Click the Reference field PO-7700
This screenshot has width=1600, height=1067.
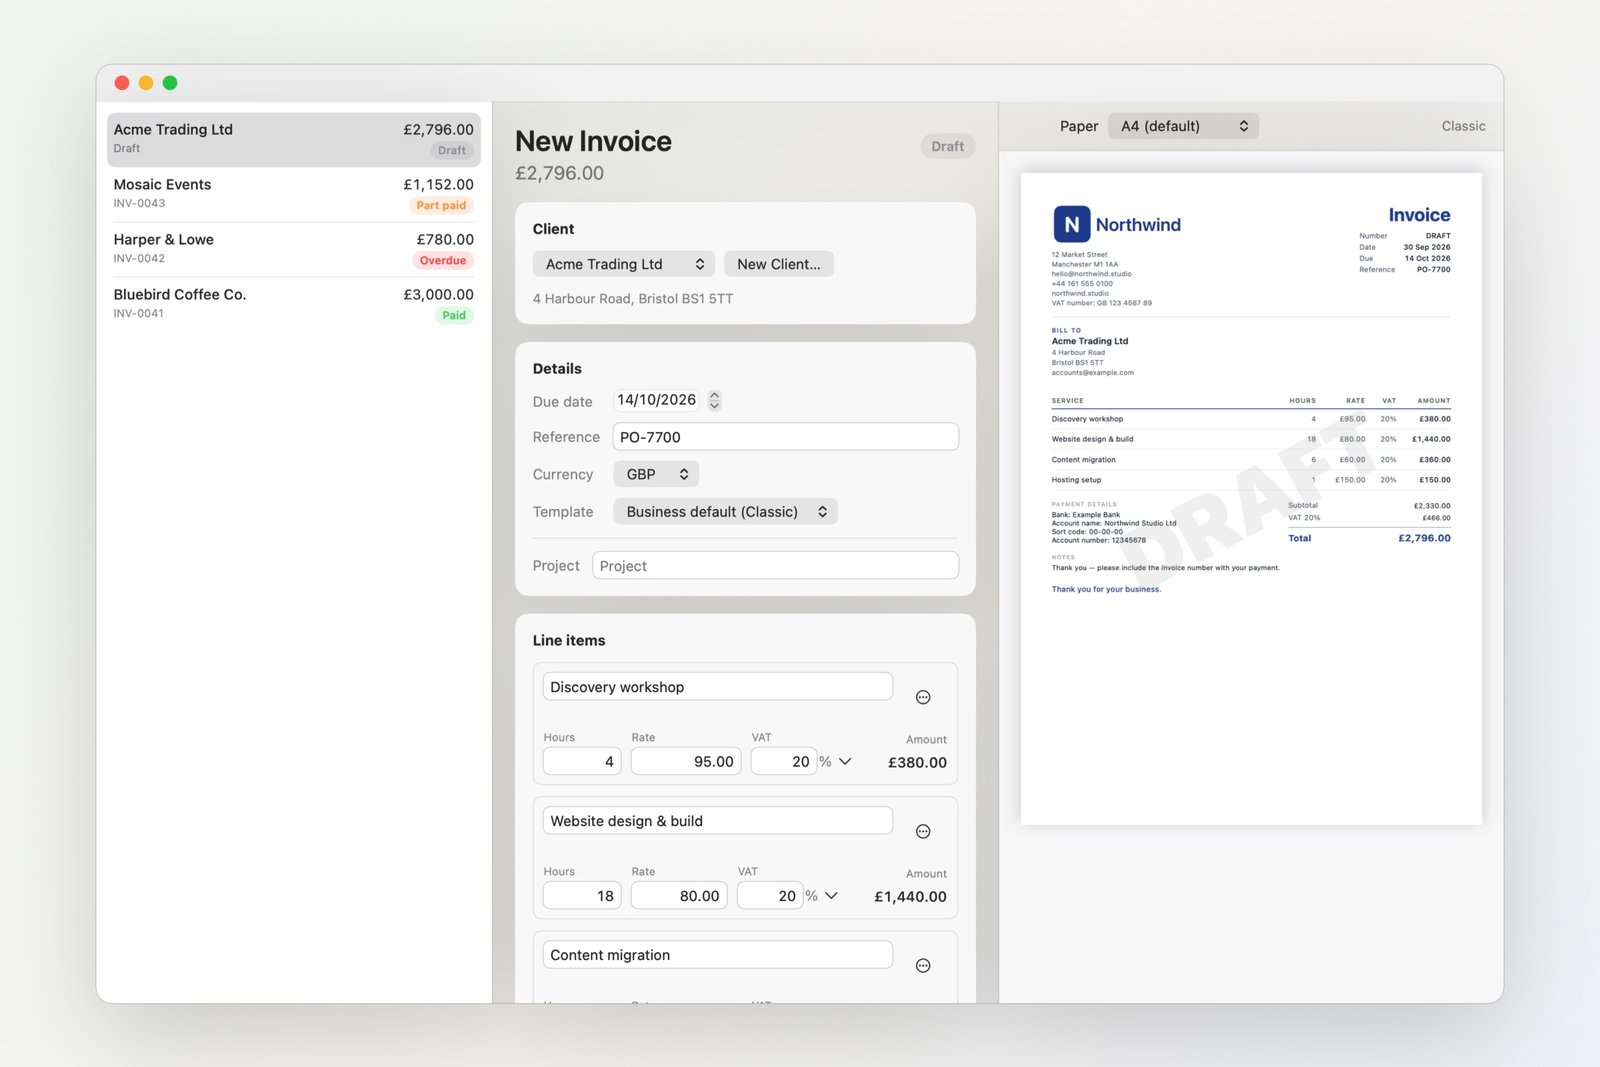click(x=786, y=437)
